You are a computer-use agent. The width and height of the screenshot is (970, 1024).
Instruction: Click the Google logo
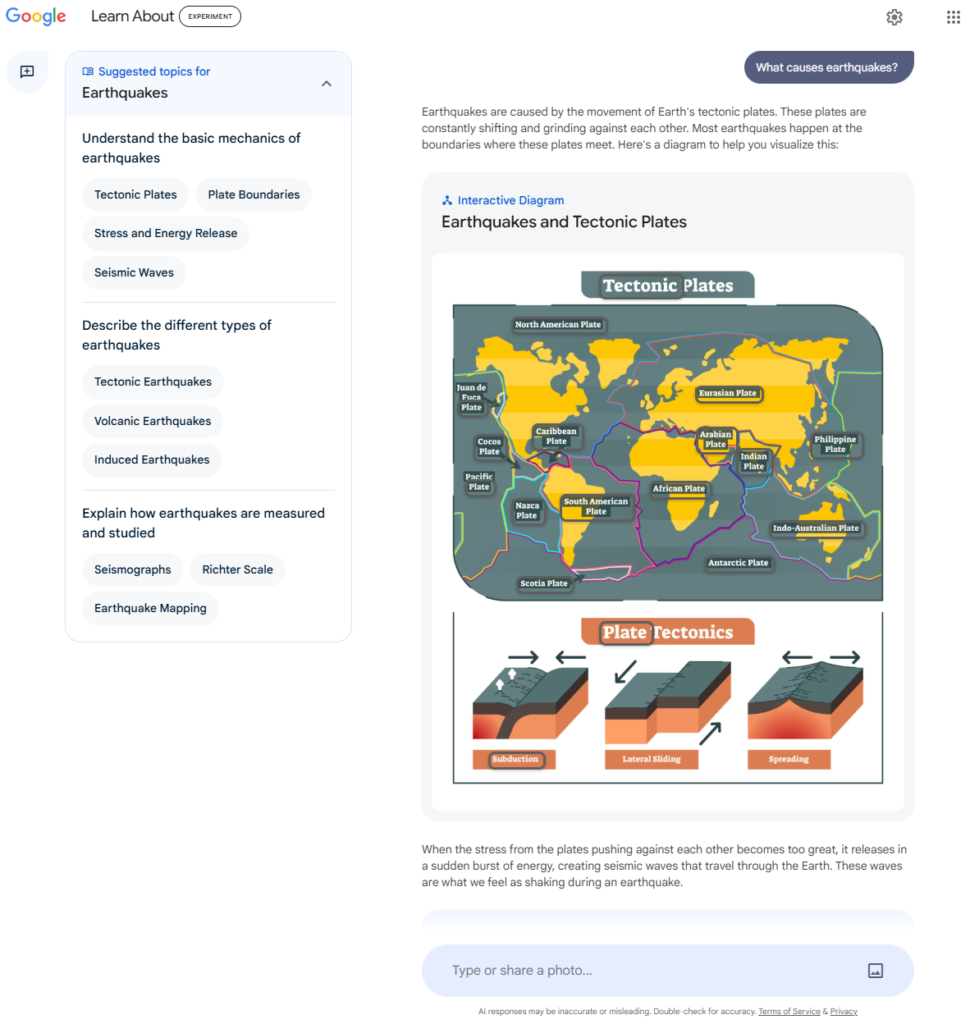tap(35, 16)
